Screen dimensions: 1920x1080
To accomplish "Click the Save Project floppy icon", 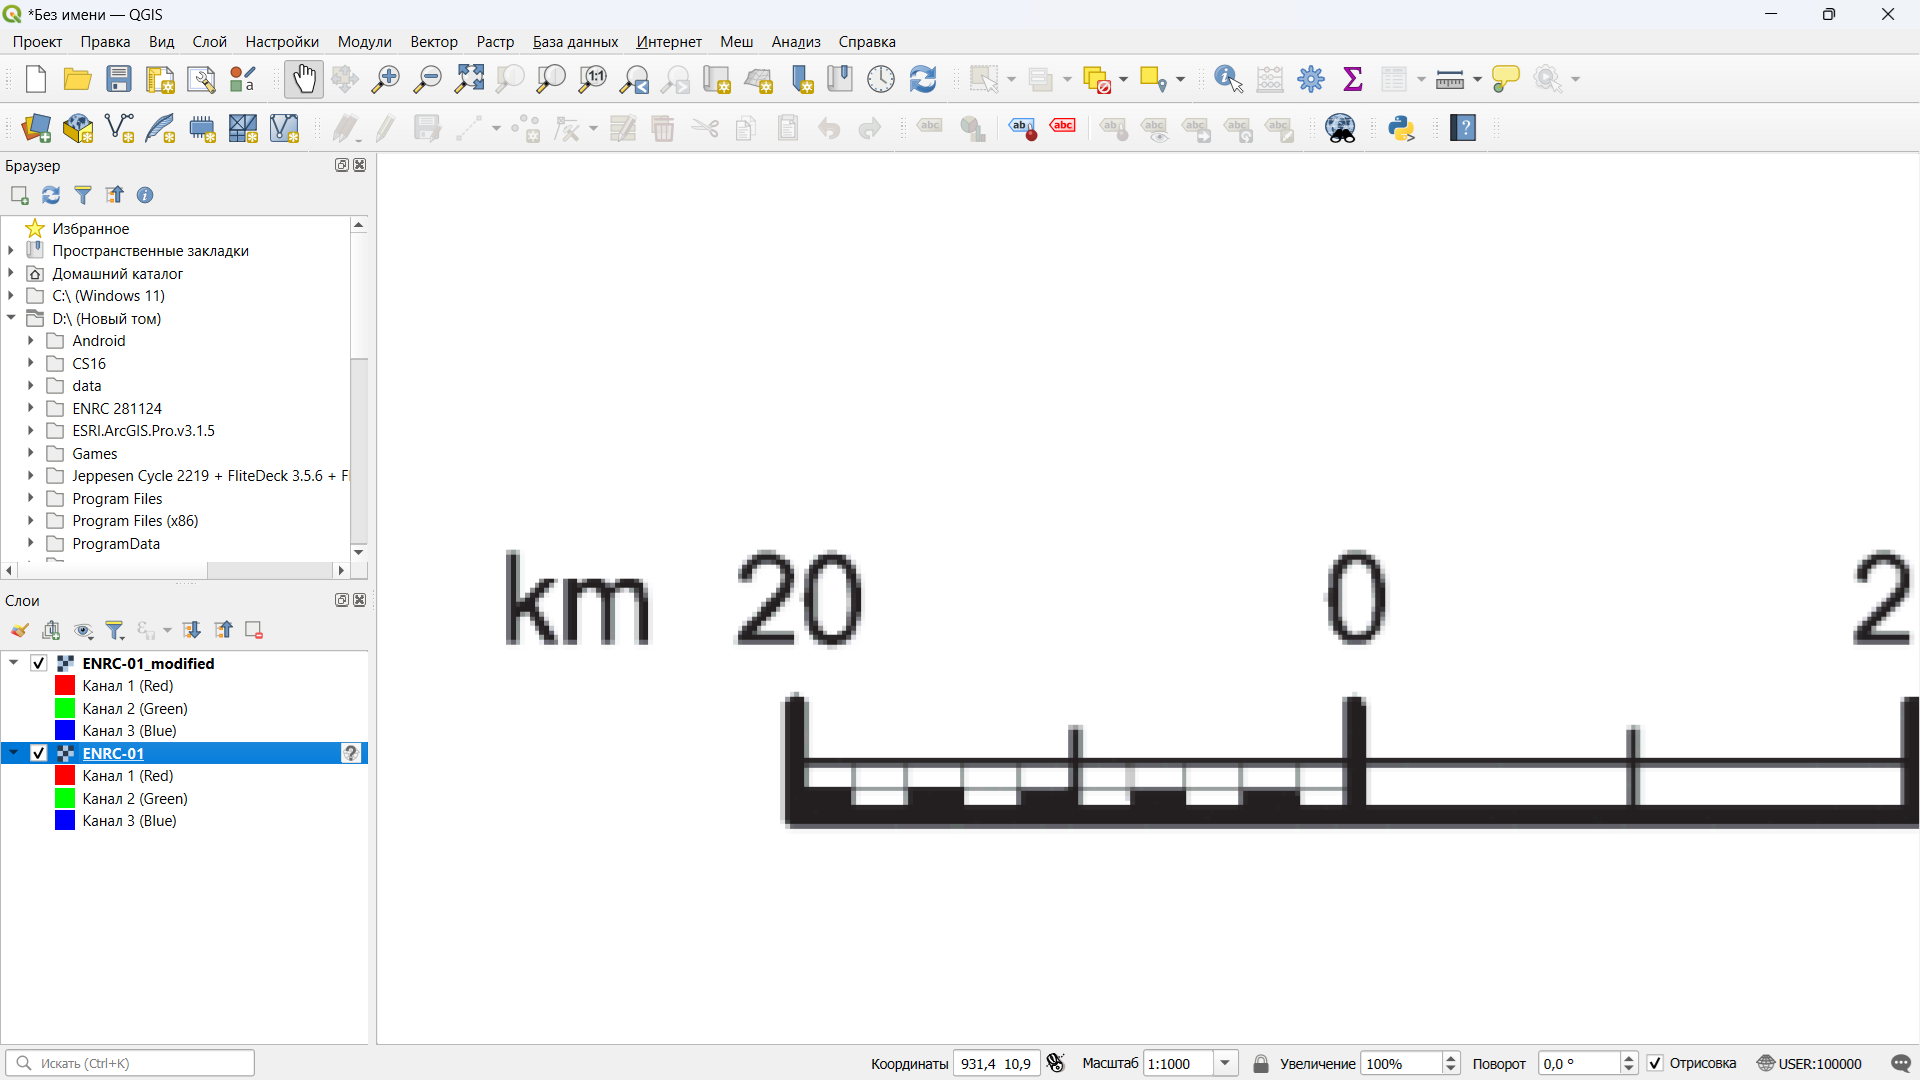I will coord(119,79).
